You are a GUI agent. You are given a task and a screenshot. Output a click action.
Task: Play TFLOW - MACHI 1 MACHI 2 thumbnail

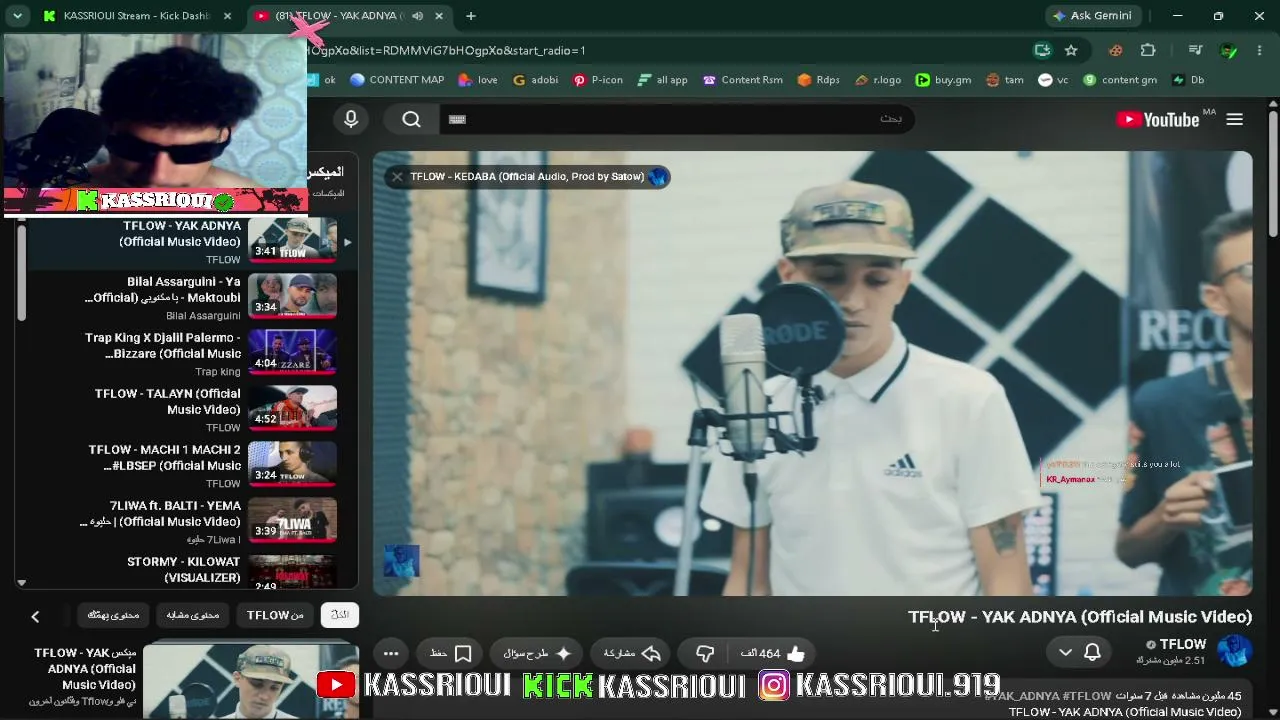coord(292,464)
